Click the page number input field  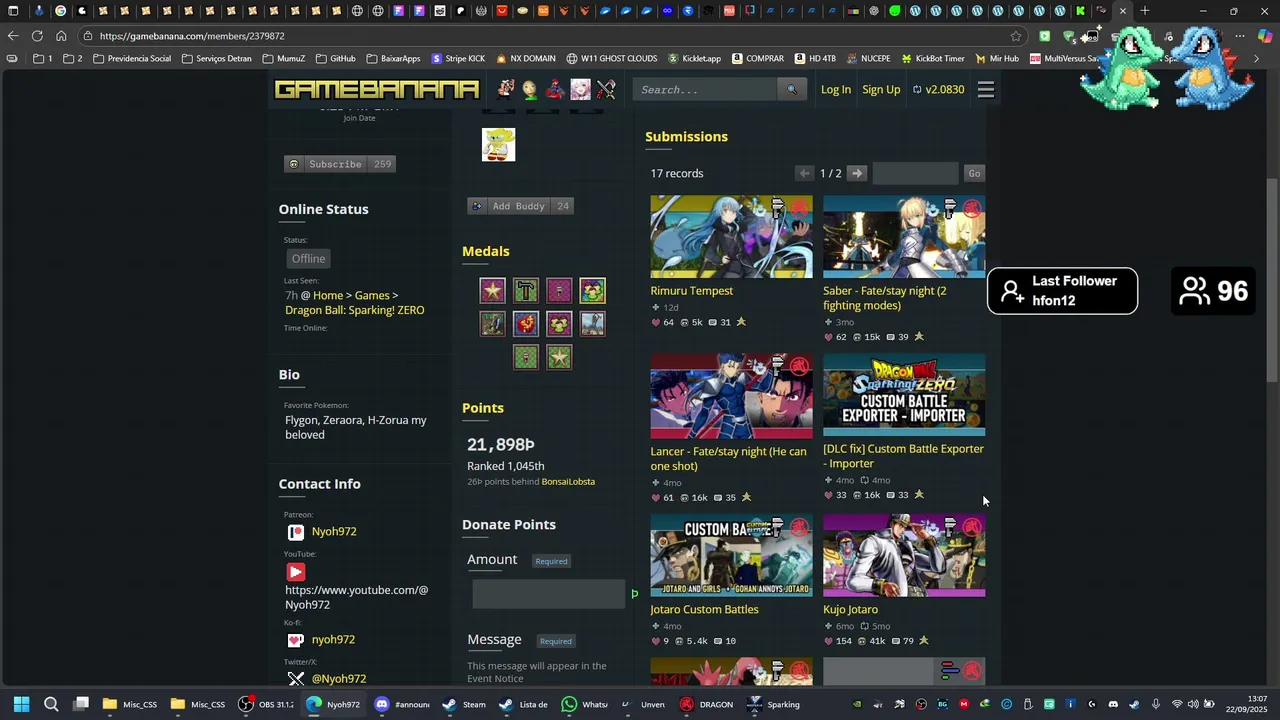tap(915, 173)
